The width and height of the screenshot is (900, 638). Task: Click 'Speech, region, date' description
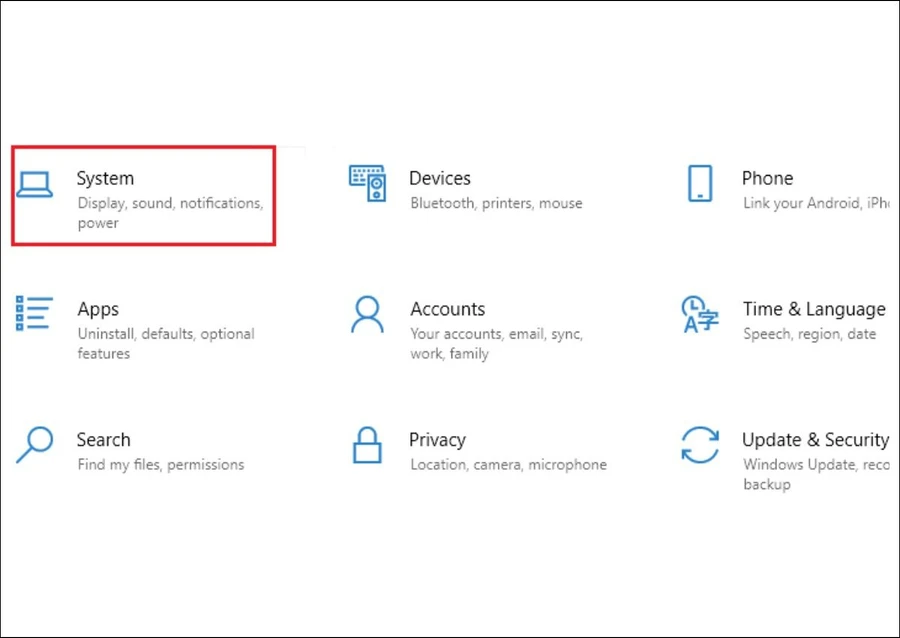tap(810, 334)
